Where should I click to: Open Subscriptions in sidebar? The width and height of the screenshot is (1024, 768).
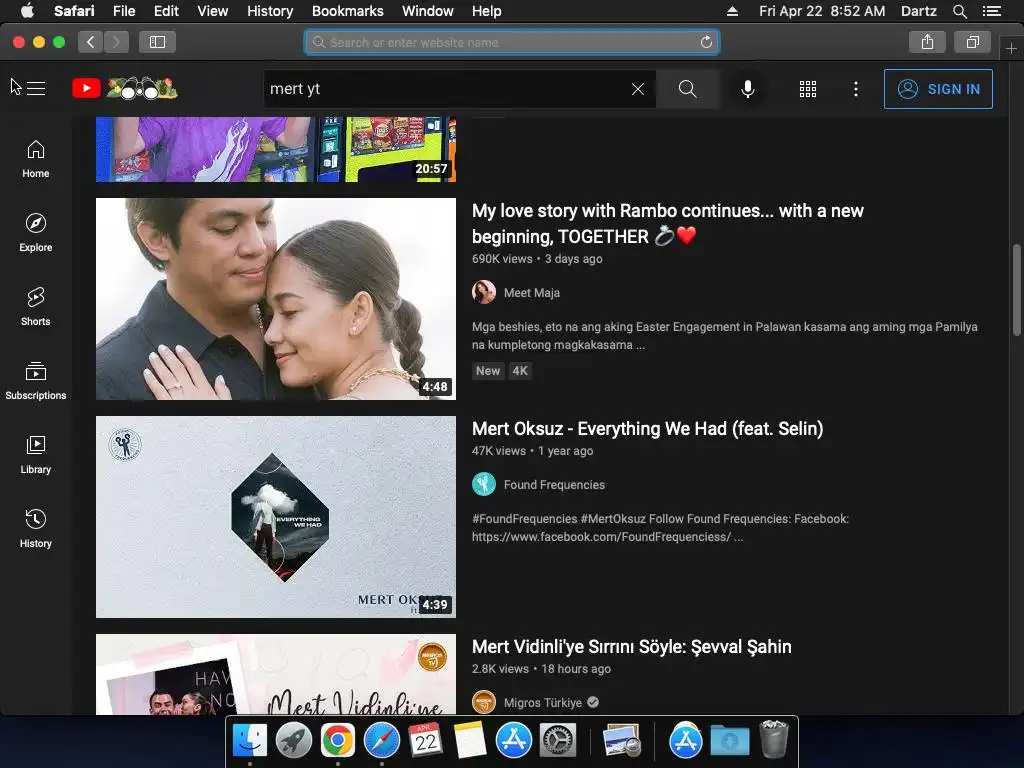pos(35,380)
